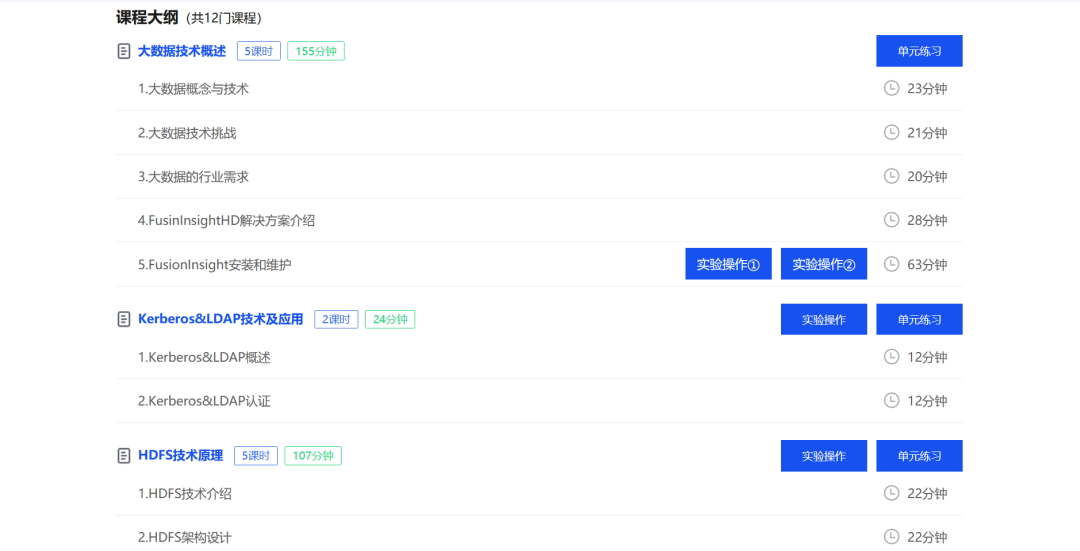Click the clock icon next to 23分钟
The image size is (1080, 551).
(x=891, y=88)
